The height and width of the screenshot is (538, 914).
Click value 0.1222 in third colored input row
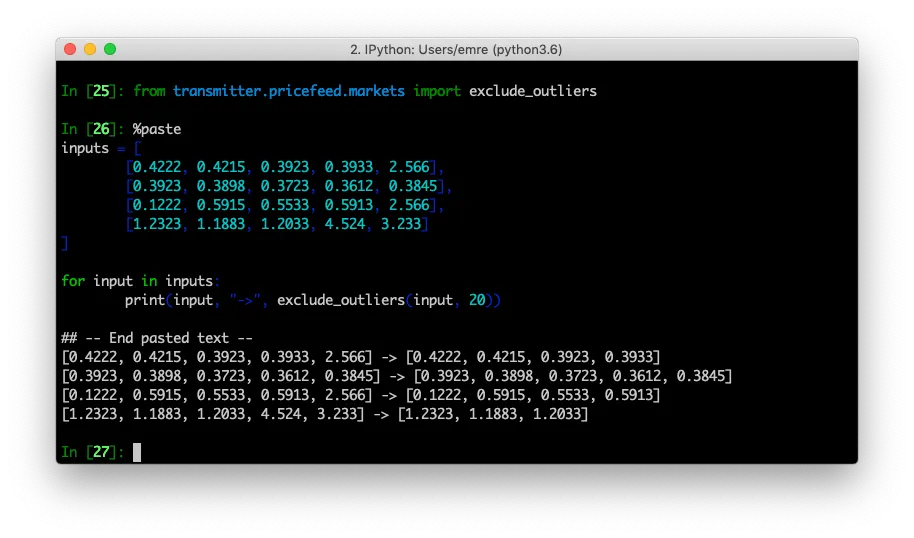(157, 205)
